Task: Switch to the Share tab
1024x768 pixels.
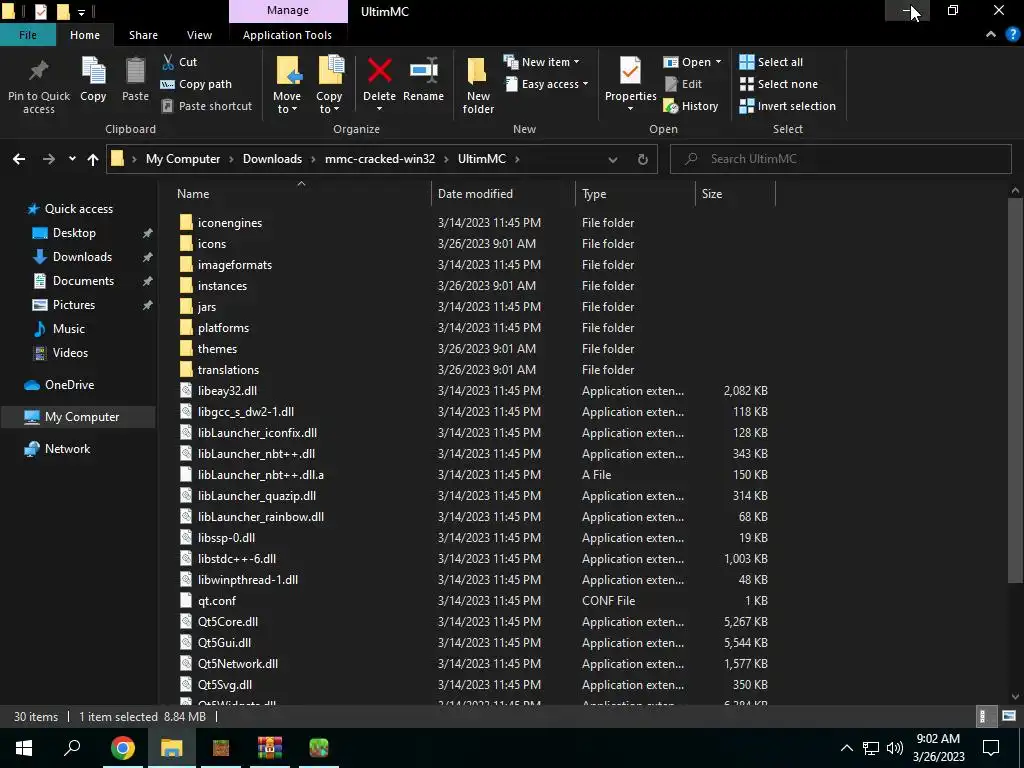Action: [x=143, y=35]
